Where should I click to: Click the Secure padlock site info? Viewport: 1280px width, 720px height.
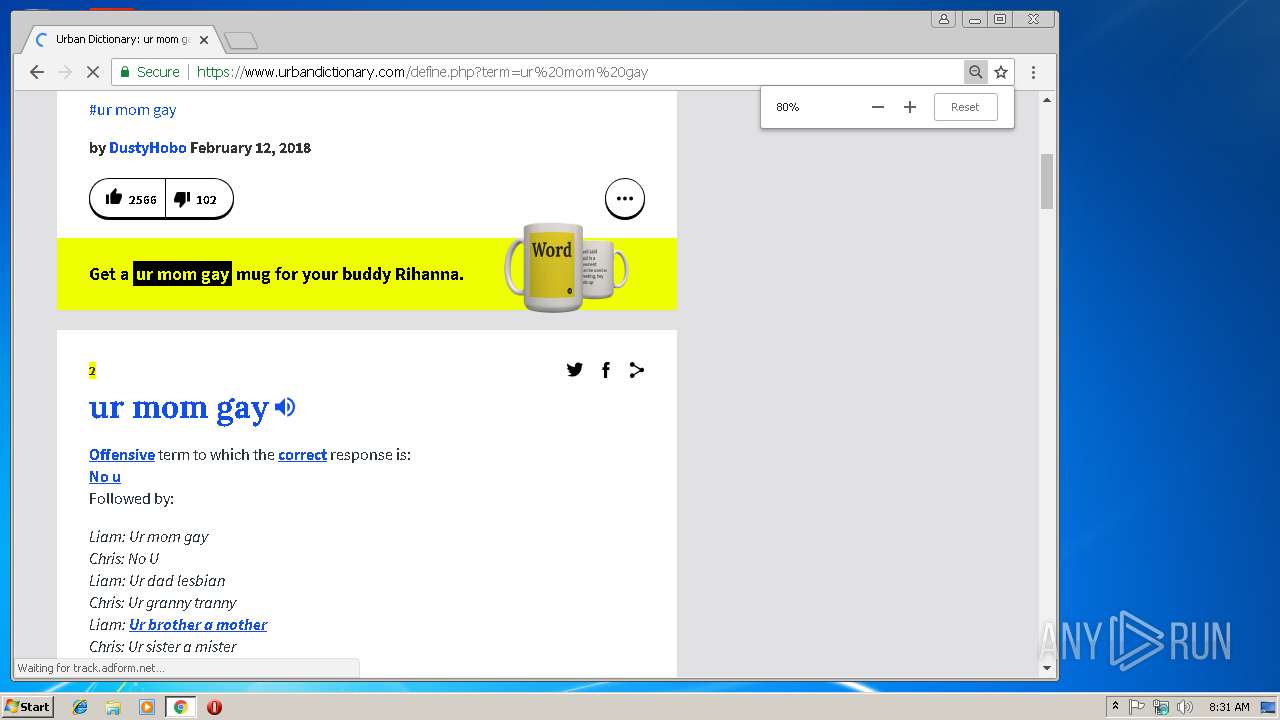tap(149, 72)
